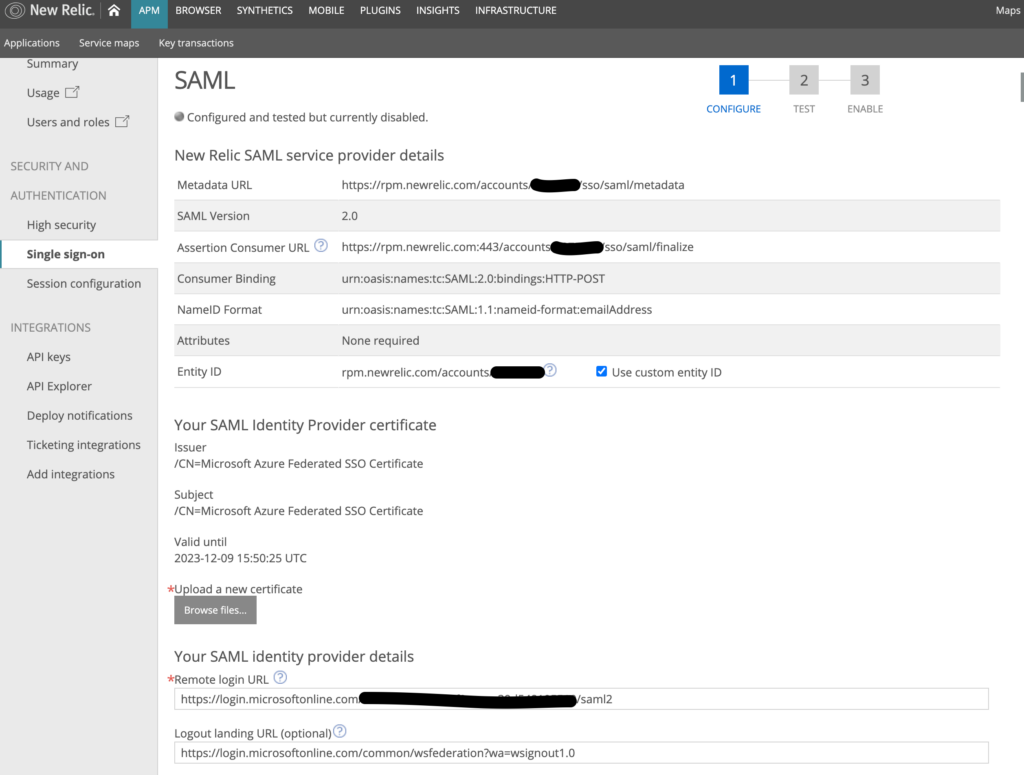This screenshot has height=775, width=1024.
Task: Click the 'None required' attributes value
Action: point(380,340)
